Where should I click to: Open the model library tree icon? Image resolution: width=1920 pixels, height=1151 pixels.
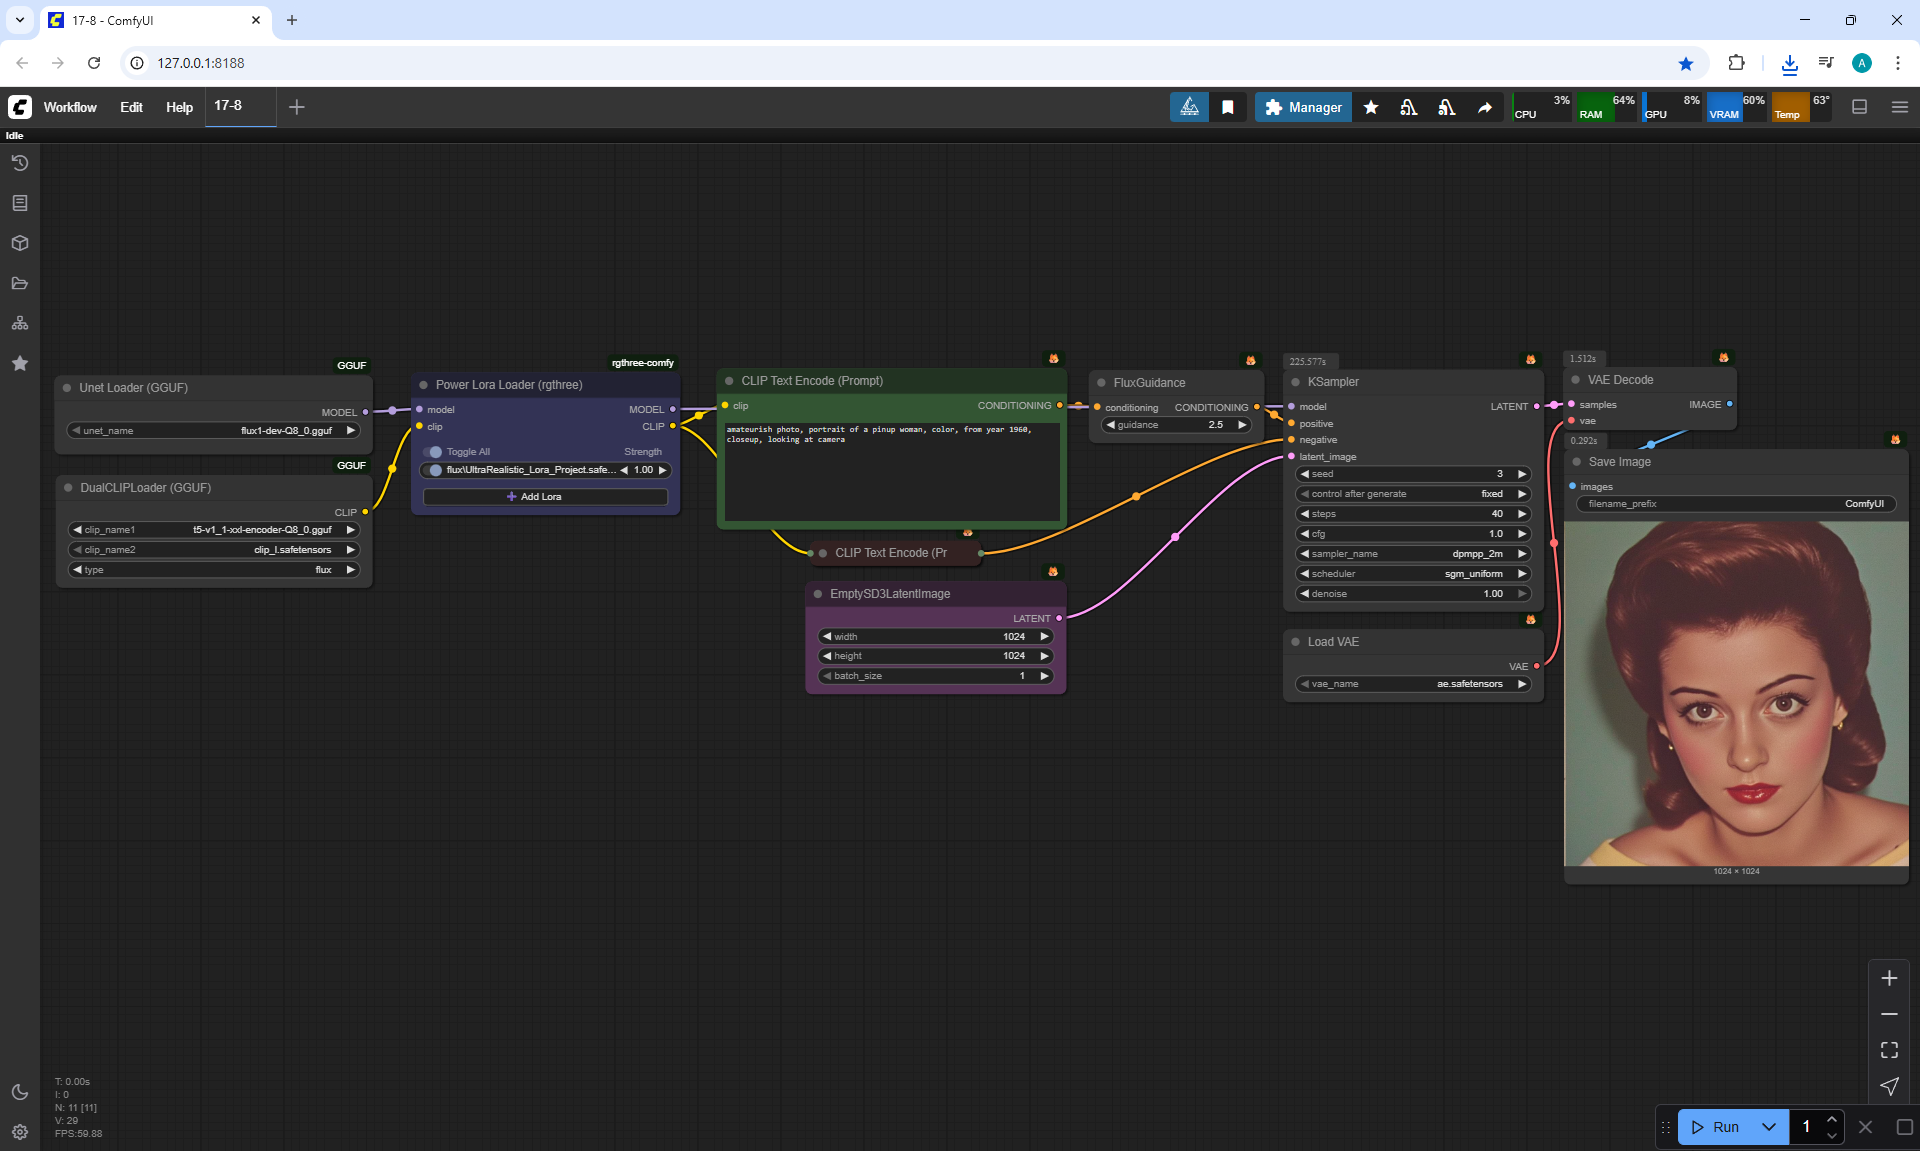coord(20,323)
